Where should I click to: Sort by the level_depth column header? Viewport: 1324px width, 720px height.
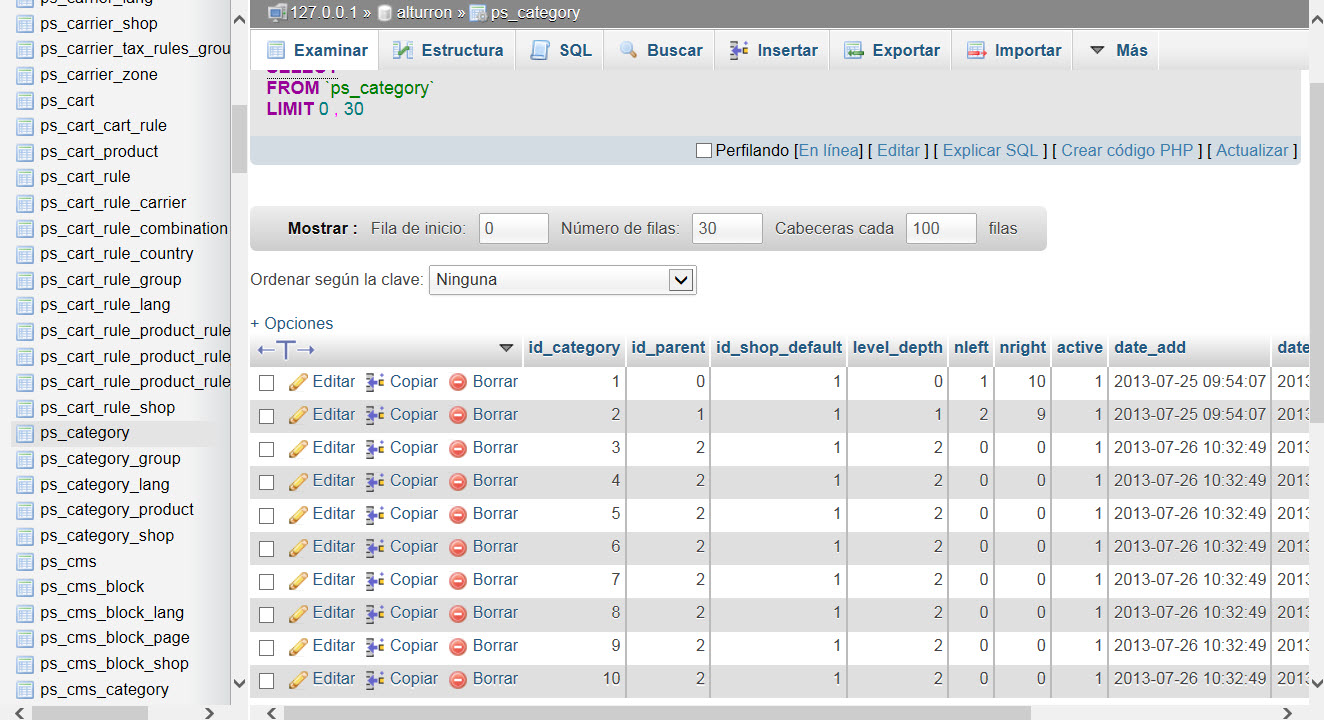coord(898,348)
